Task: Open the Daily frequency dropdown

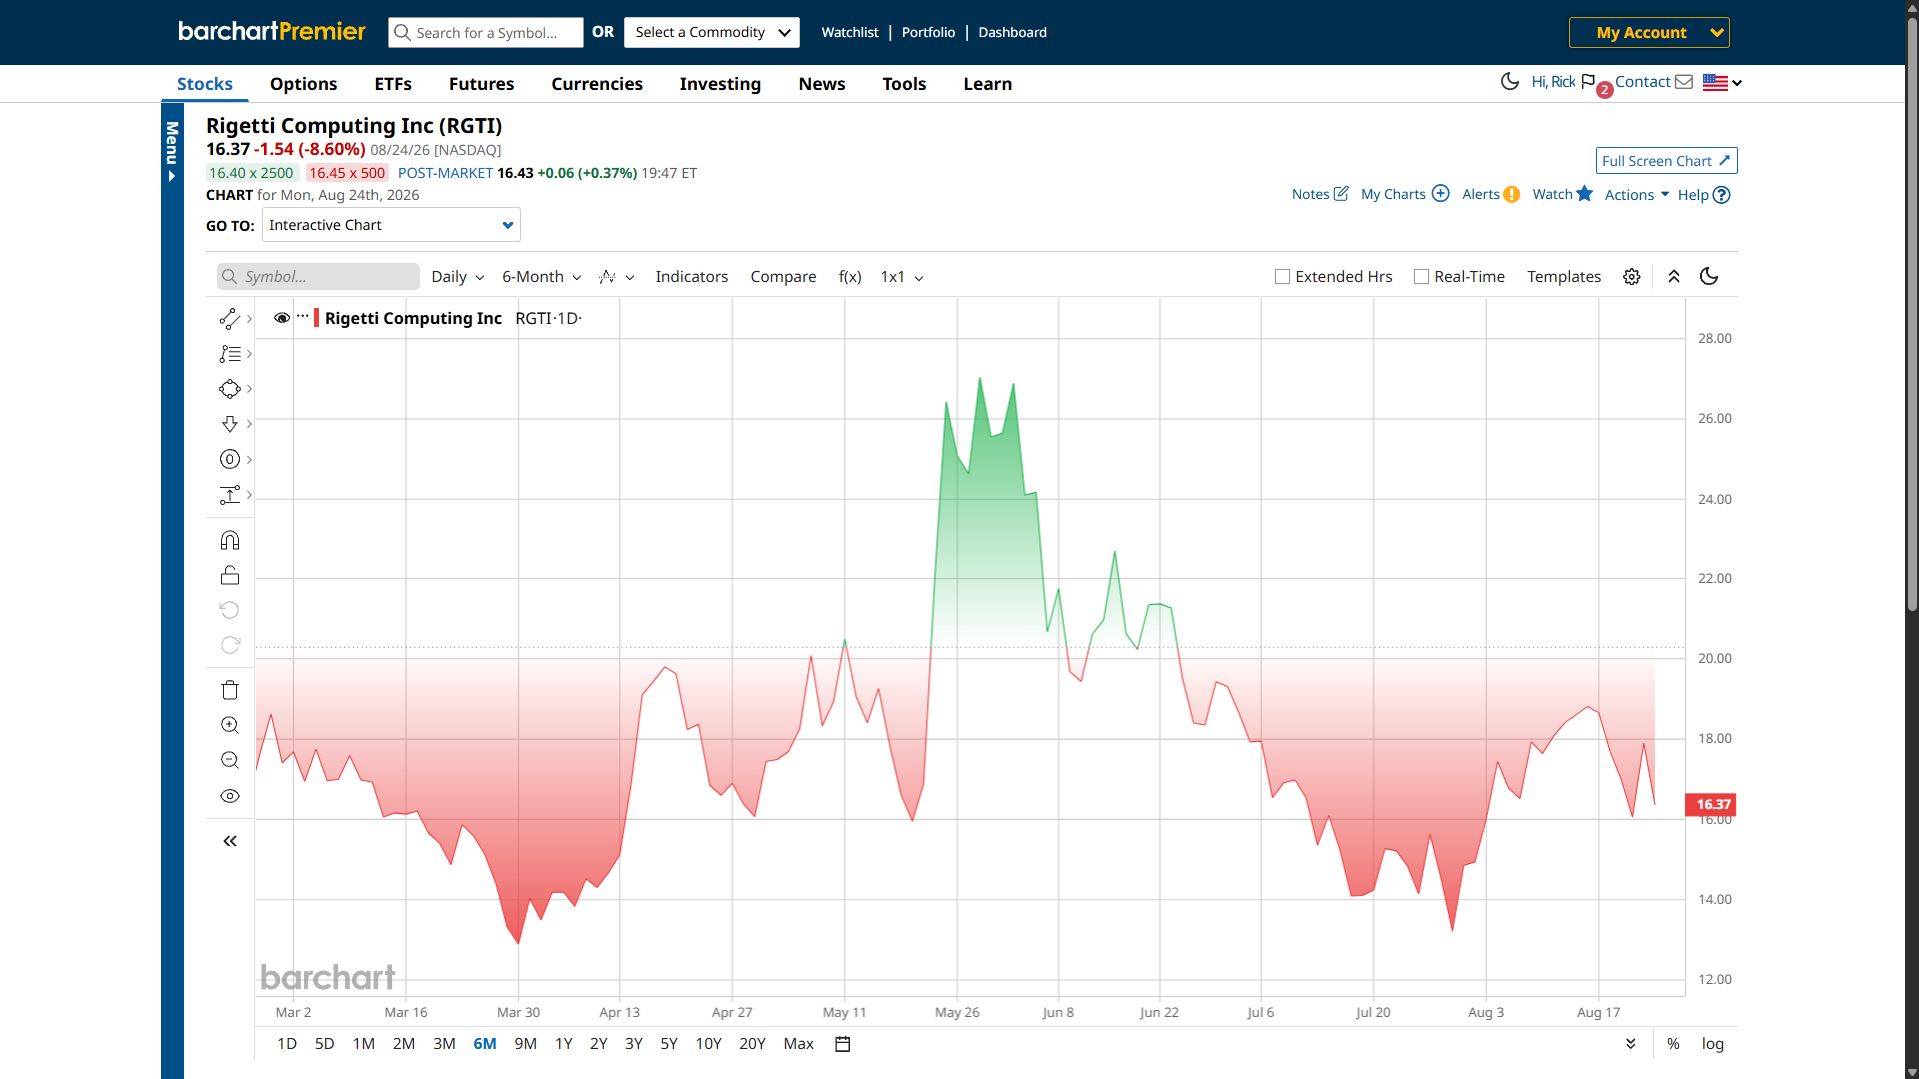Action: click(x=458, y=277)
